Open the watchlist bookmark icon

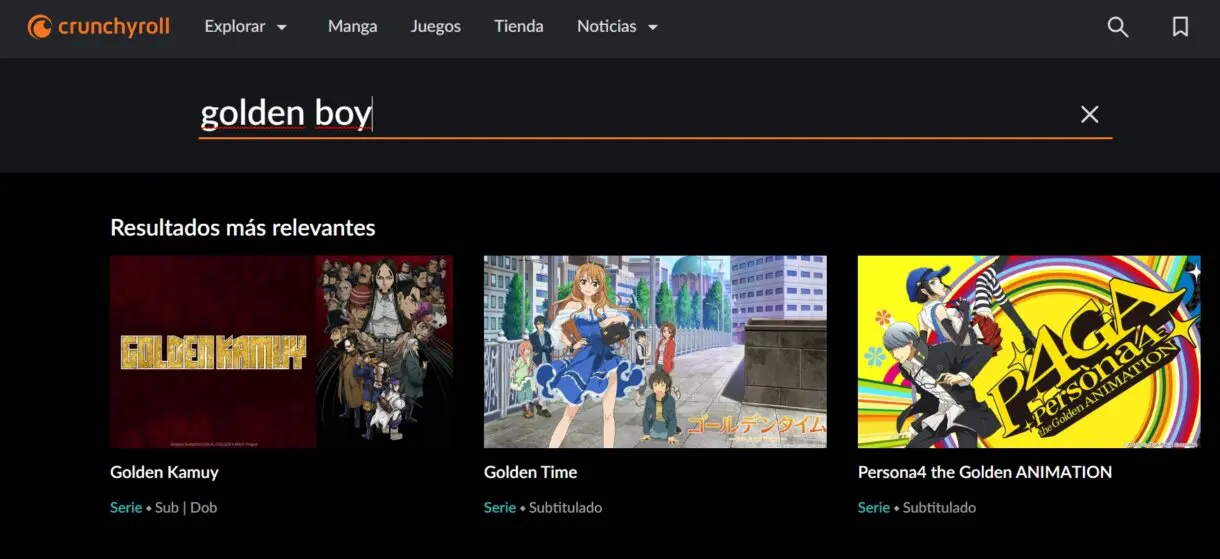pos(1181,27)
